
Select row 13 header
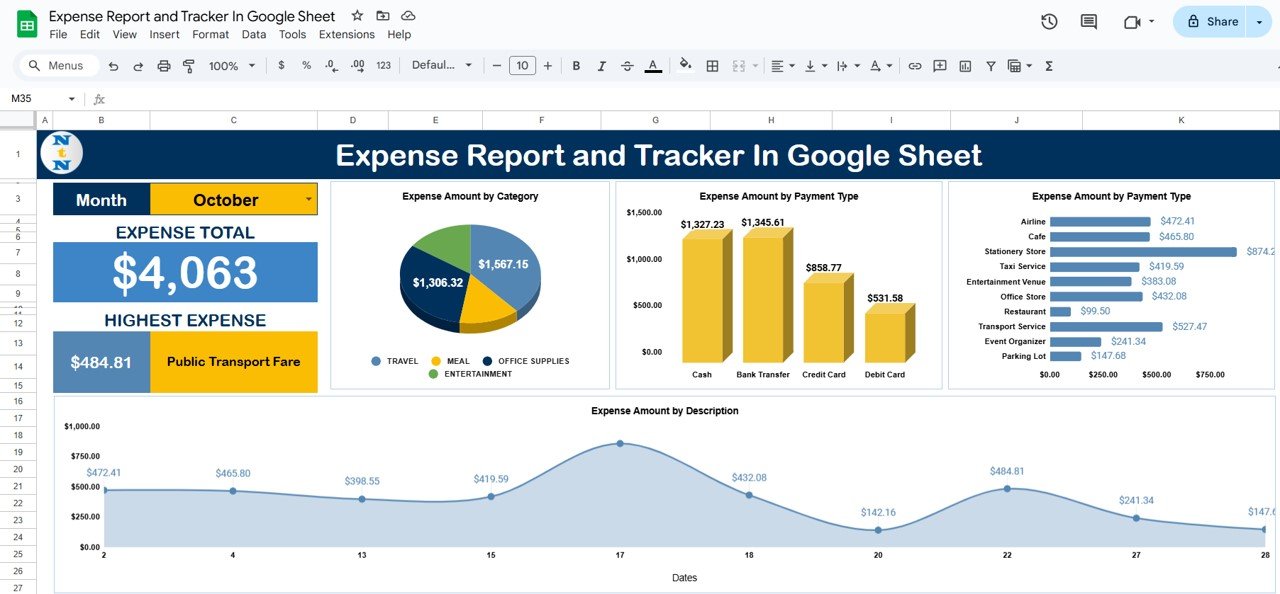pos(18,343)
